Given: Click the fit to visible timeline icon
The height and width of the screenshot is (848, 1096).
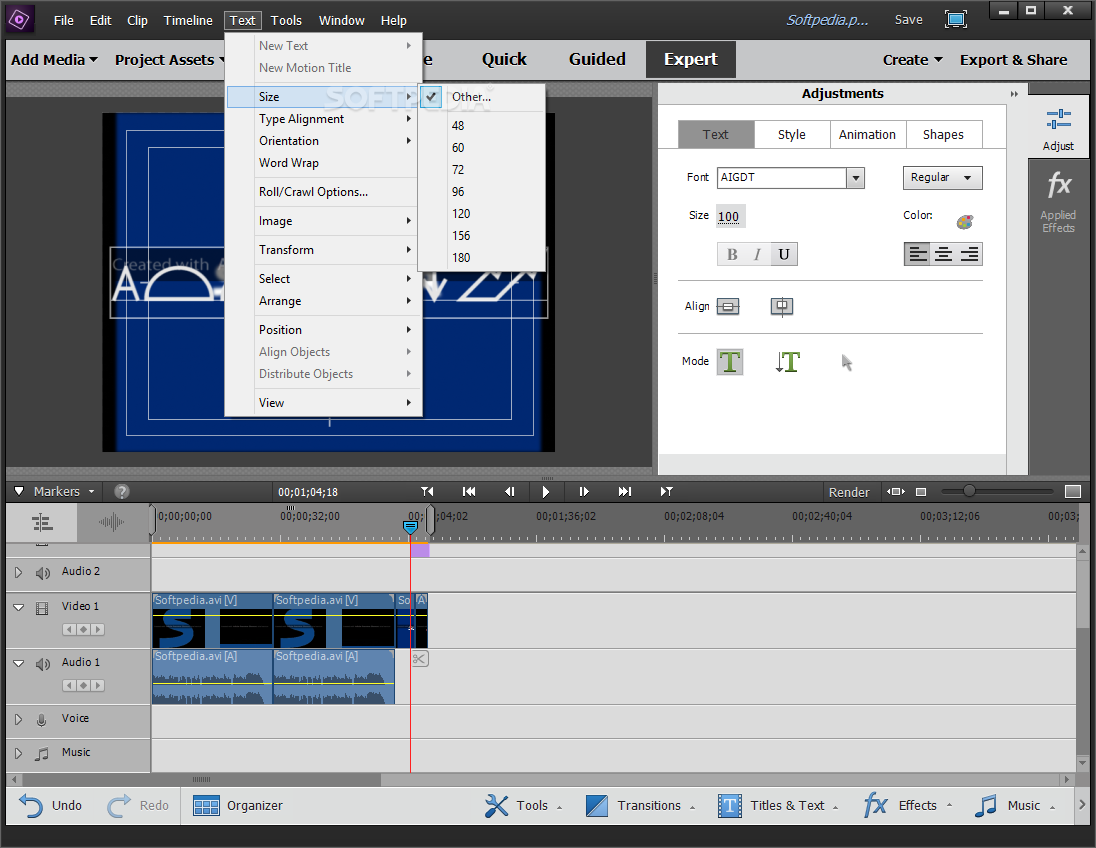Looking at the screenshot, I should [x=895, y=491].
